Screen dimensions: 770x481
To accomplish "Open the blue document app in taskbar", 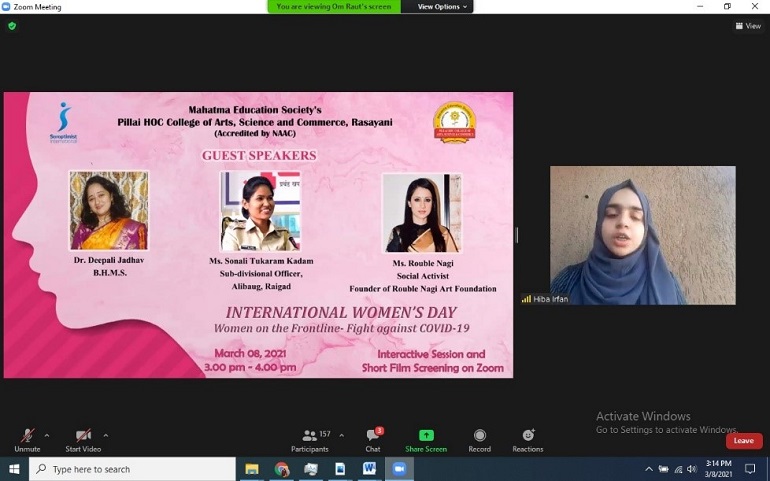I will point(340,469).
